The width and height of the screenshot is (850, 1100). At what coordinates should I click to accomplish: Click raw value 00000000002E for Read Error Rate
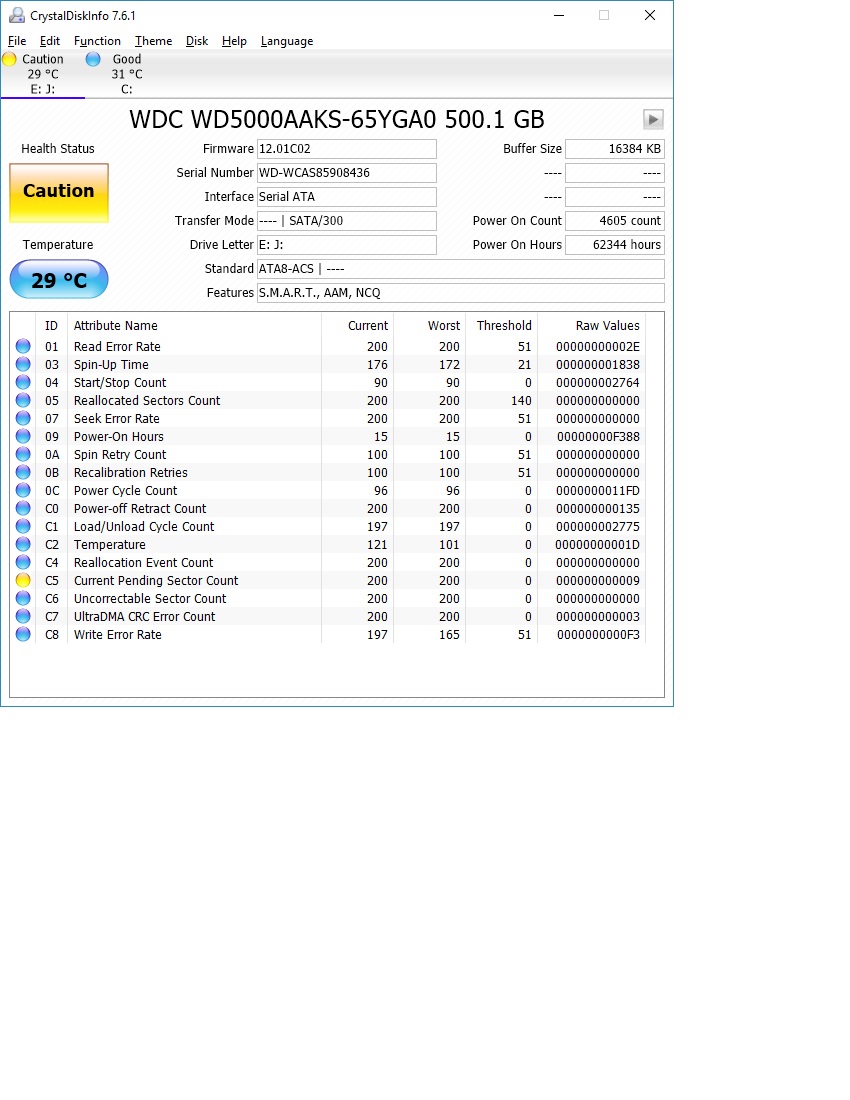pyautogui.click(x=598, y=347)
